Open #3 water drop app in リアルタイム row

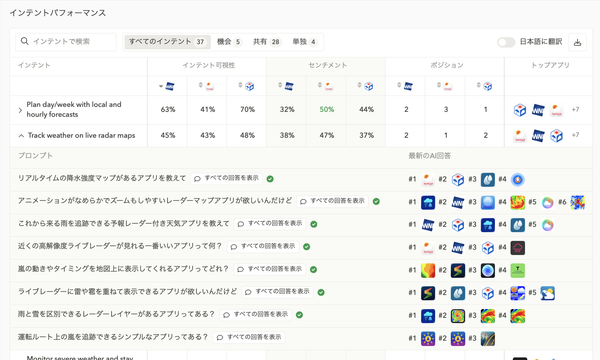pyautogui.click(x=488, y=179)
